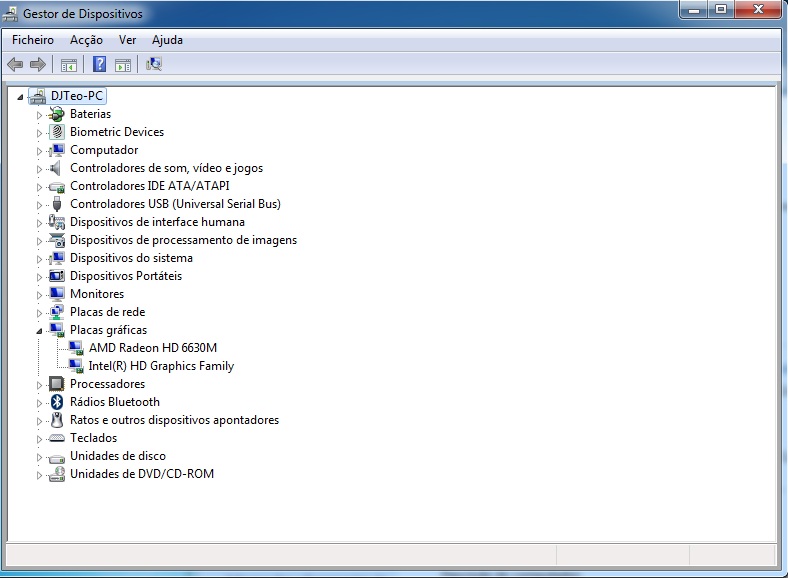
Task: Click the Dispositivos do sistema icon
Action: coord(57,258)
